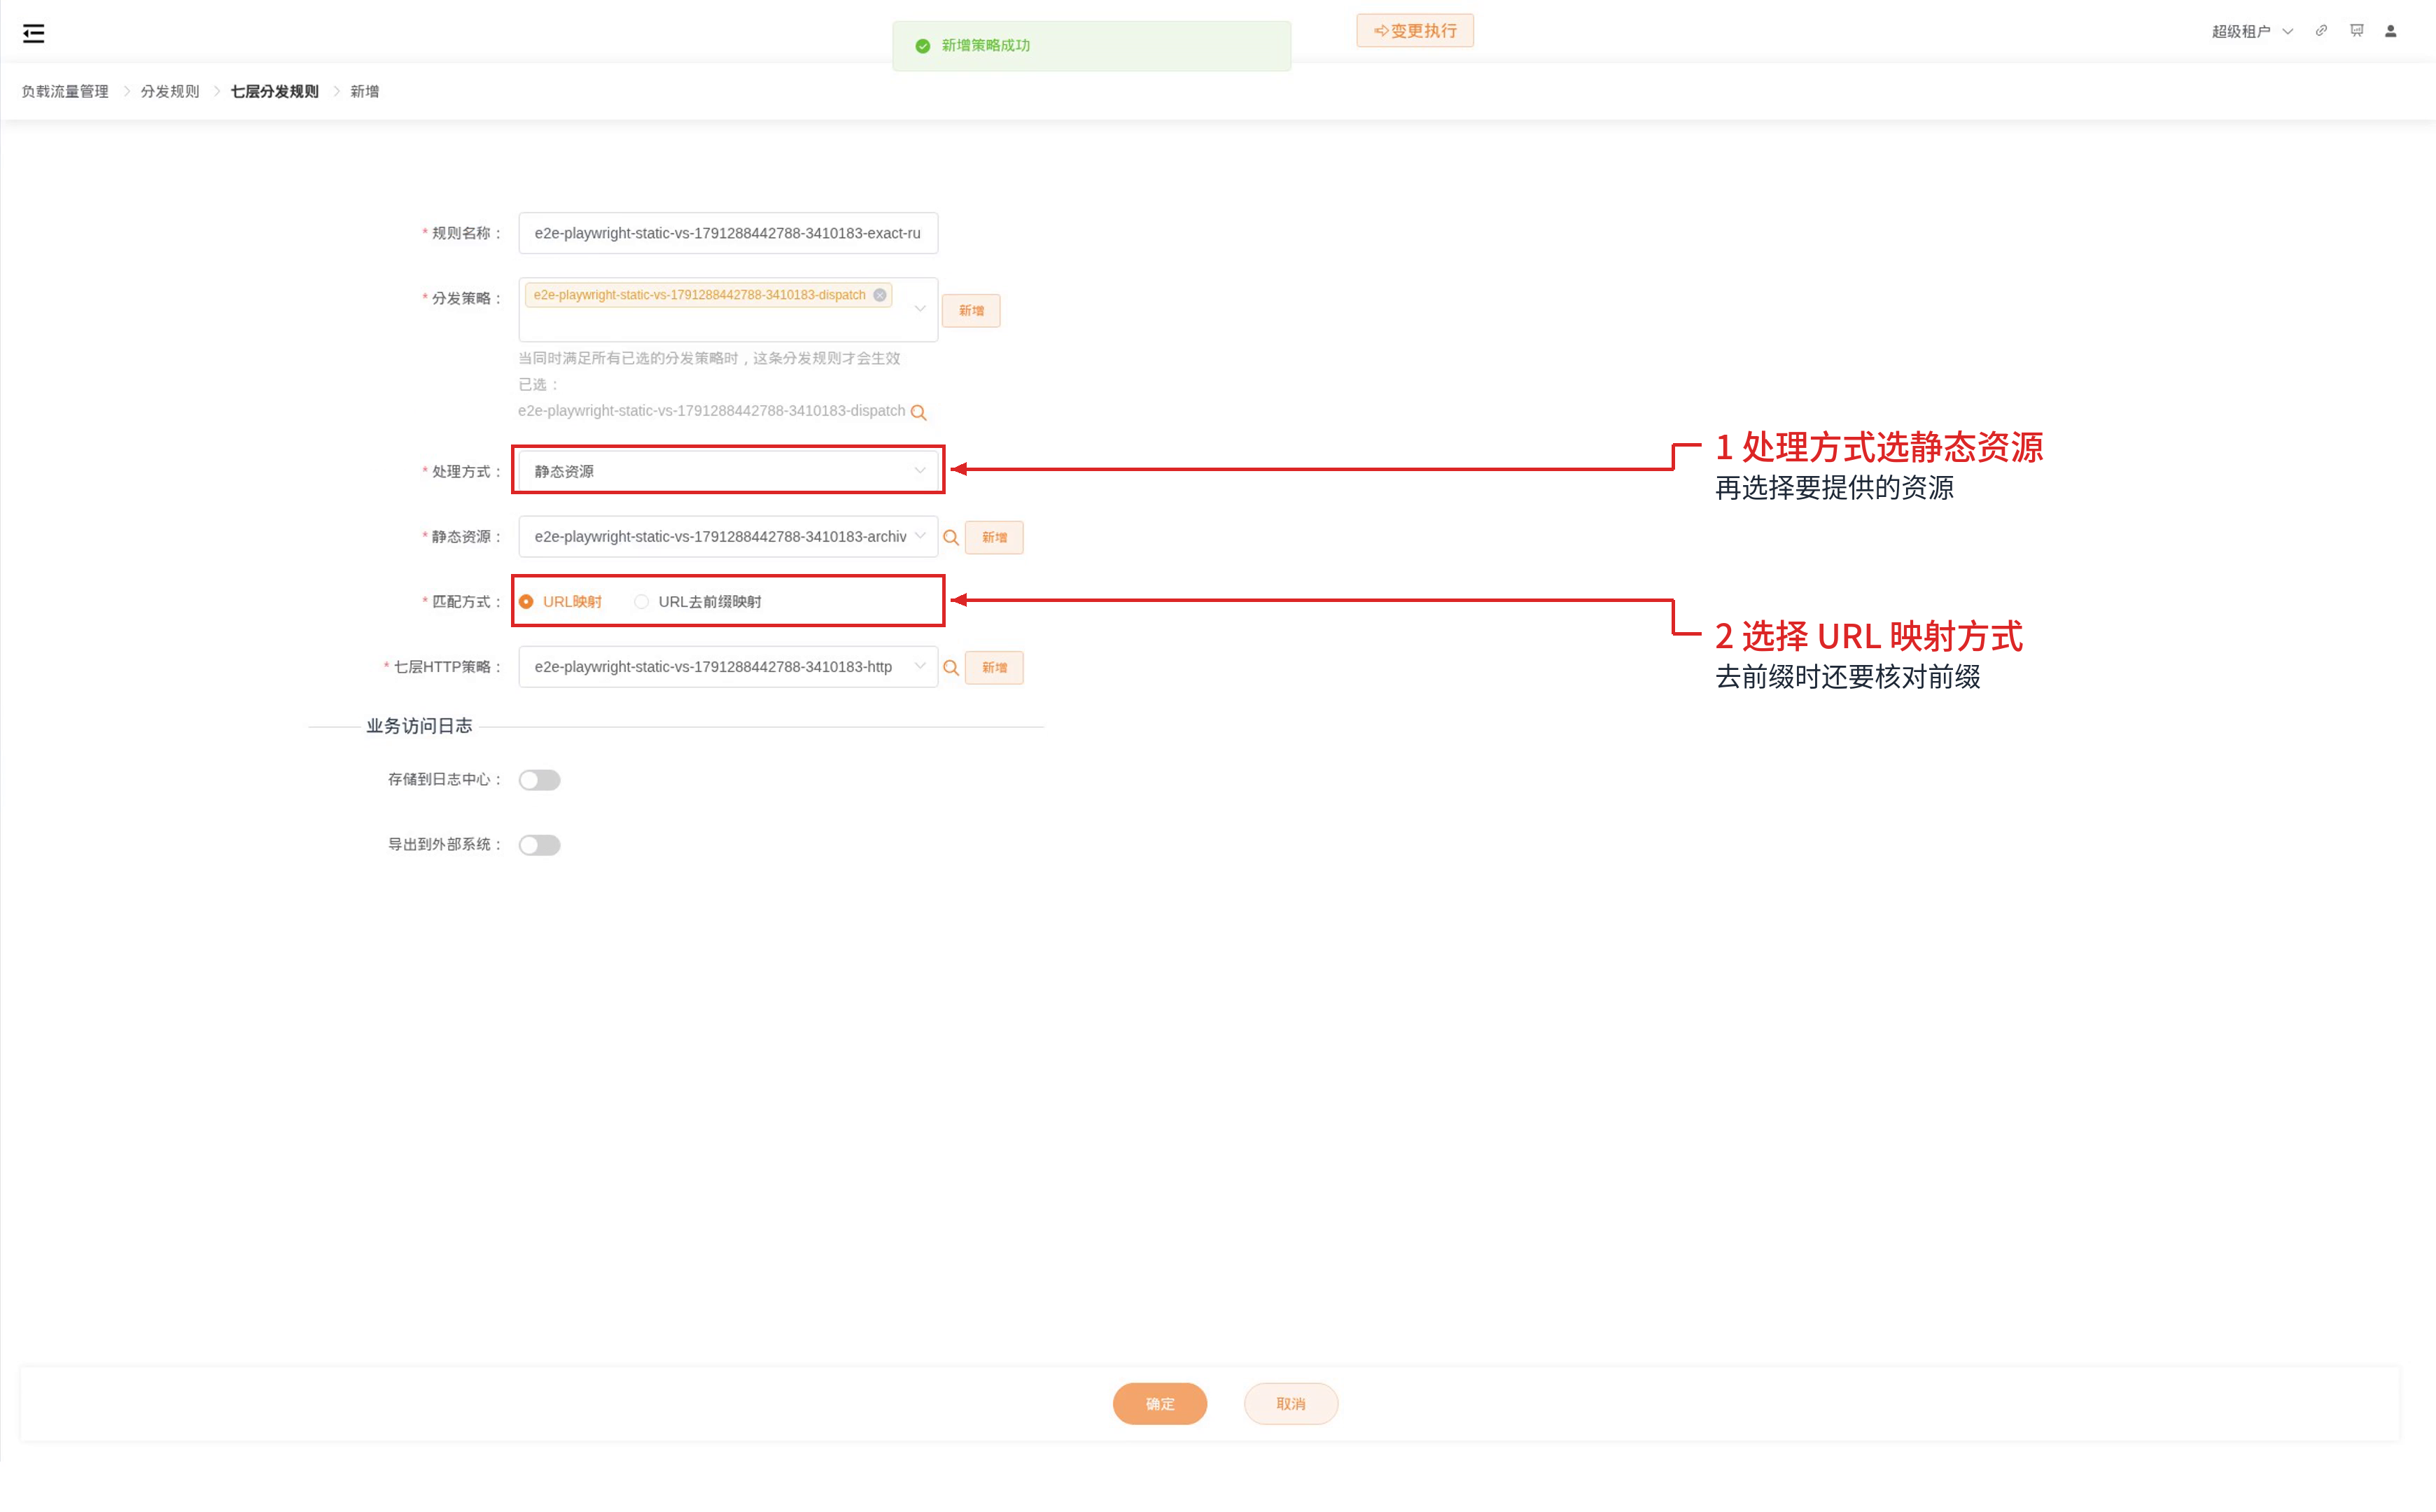Remove the dispatch tag from 分发策略
Image resolution: width=2436 pixels, height=1512 pixels.
[880, 295]
